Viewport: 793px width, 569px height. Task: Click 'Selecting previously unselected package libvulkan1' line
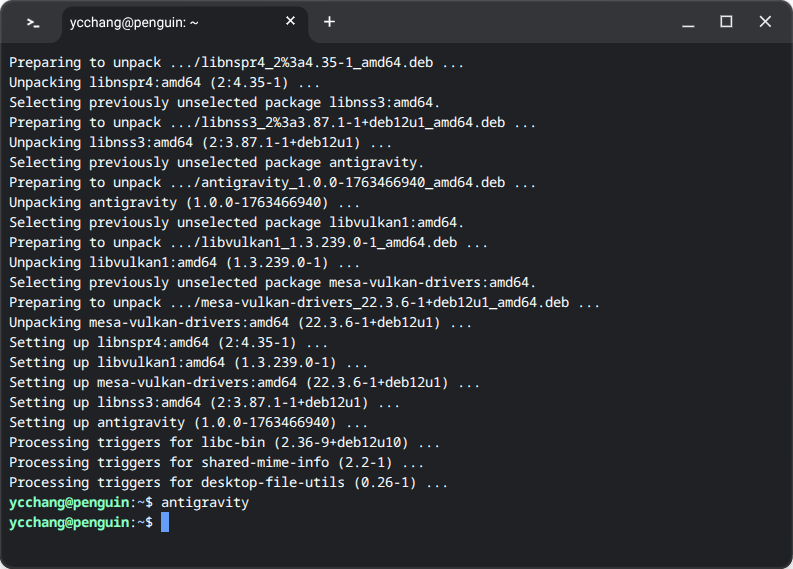236,222
